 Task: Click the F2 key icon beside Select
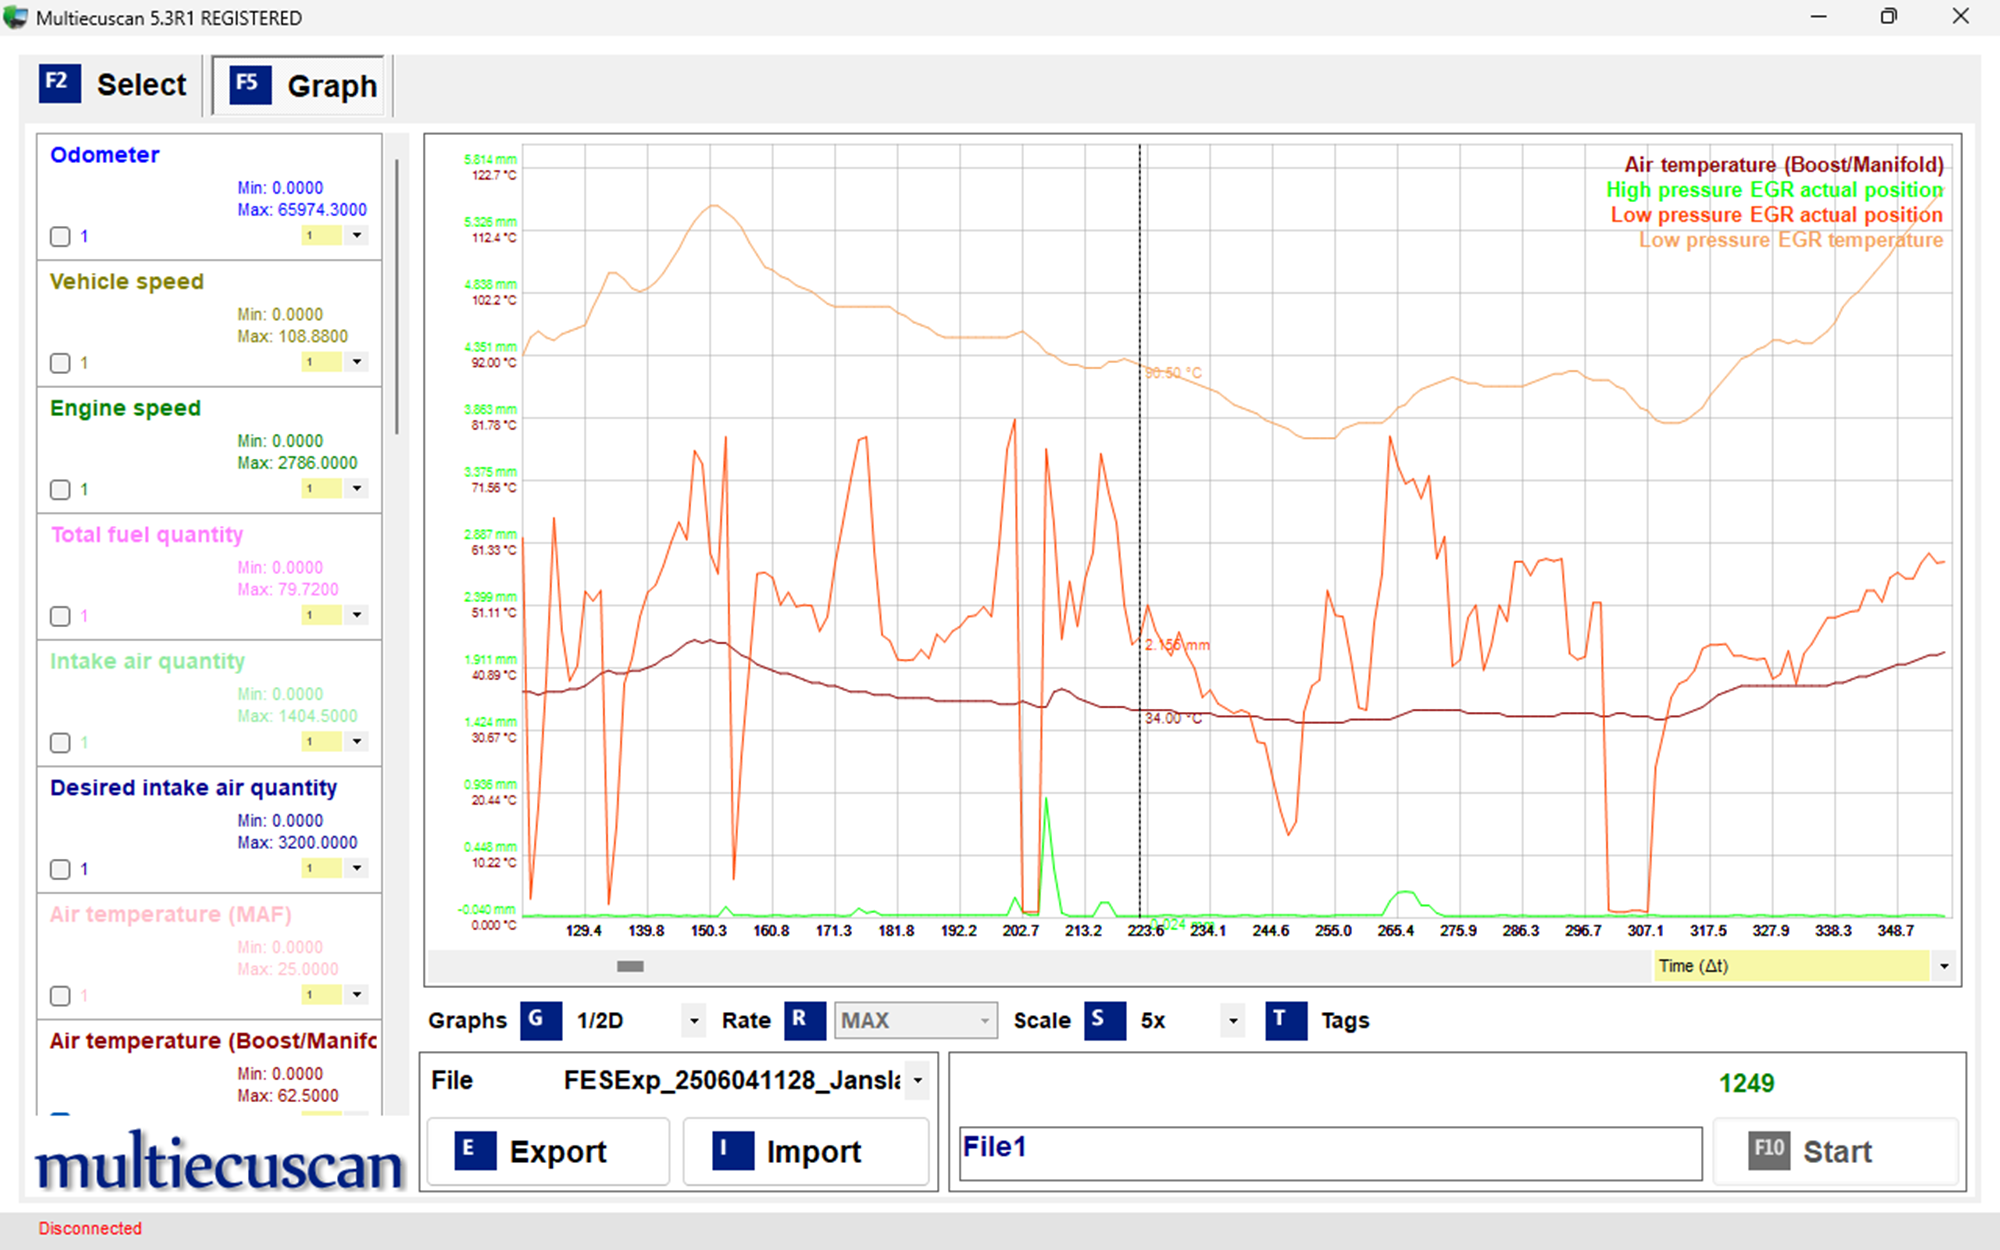[59, 83]
